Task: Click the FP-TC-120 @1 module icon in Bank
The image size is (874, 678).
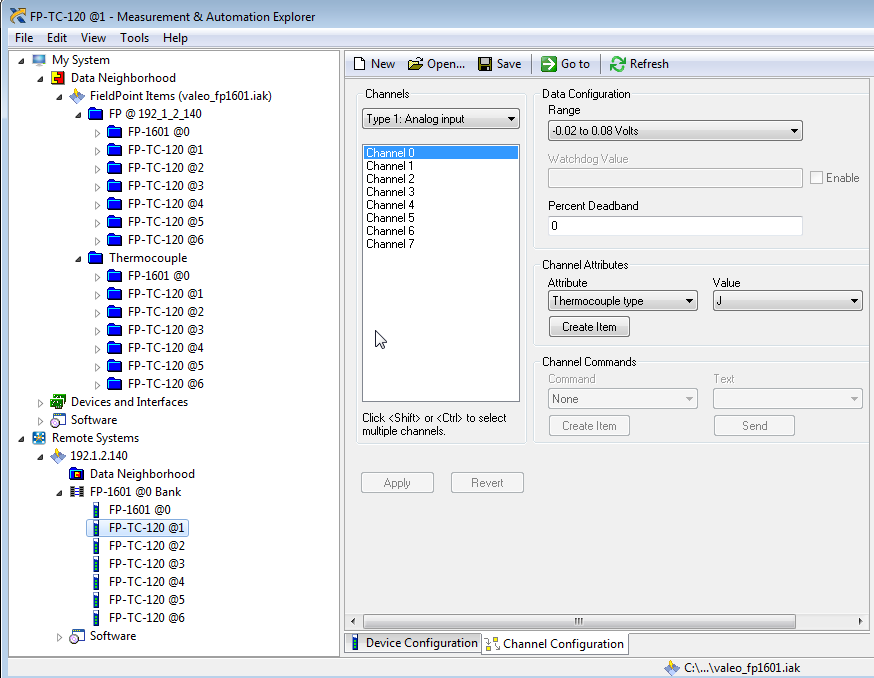Action: tap(96, 528)
